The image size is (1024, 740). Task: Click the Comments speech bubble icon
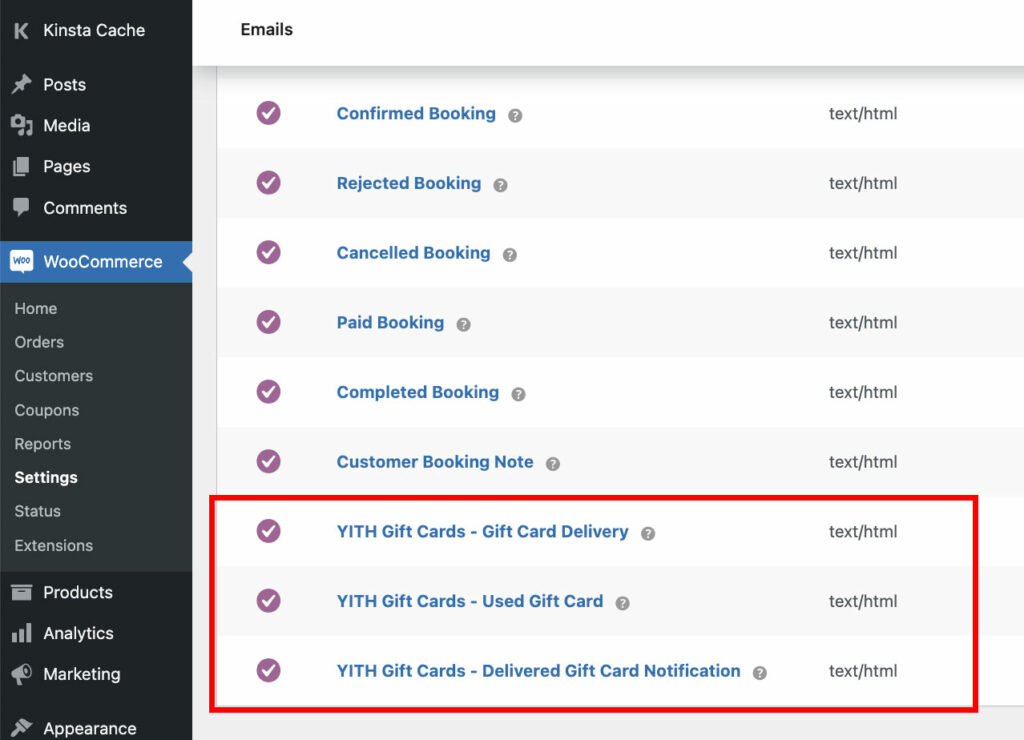point(21,208)
